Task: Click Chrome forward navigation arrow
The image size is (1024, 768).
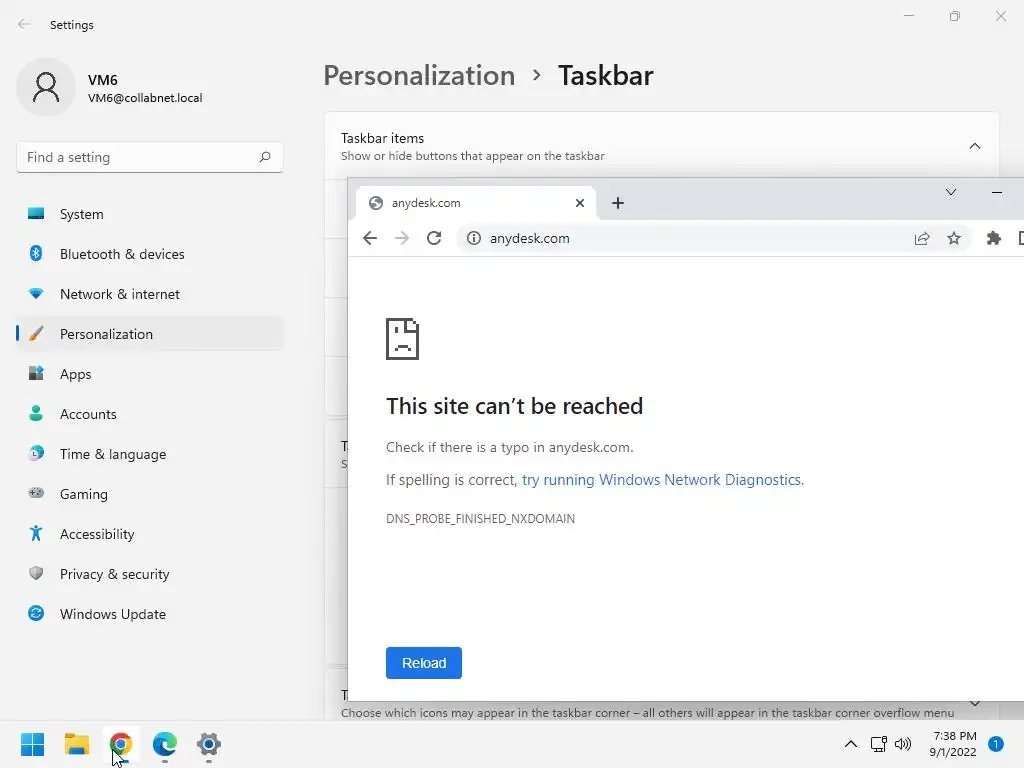Action: click(x=402, y=238)
